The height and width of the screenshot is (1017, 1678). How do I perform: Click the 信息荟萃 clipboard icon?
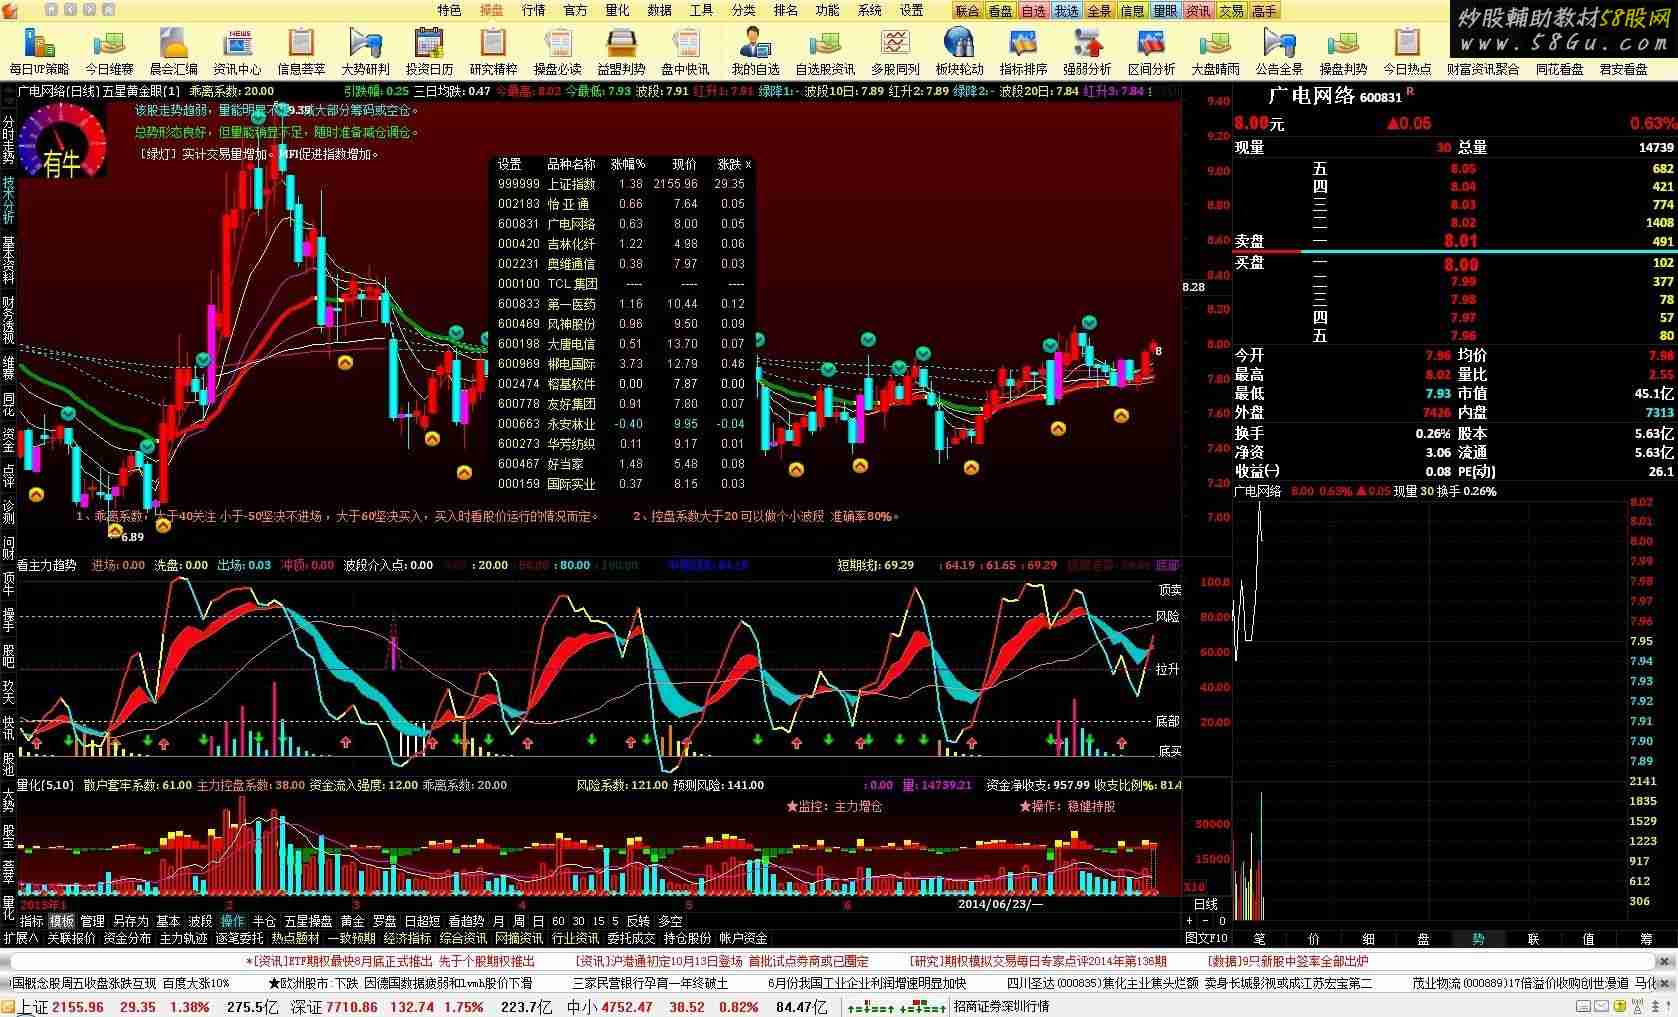301,51
